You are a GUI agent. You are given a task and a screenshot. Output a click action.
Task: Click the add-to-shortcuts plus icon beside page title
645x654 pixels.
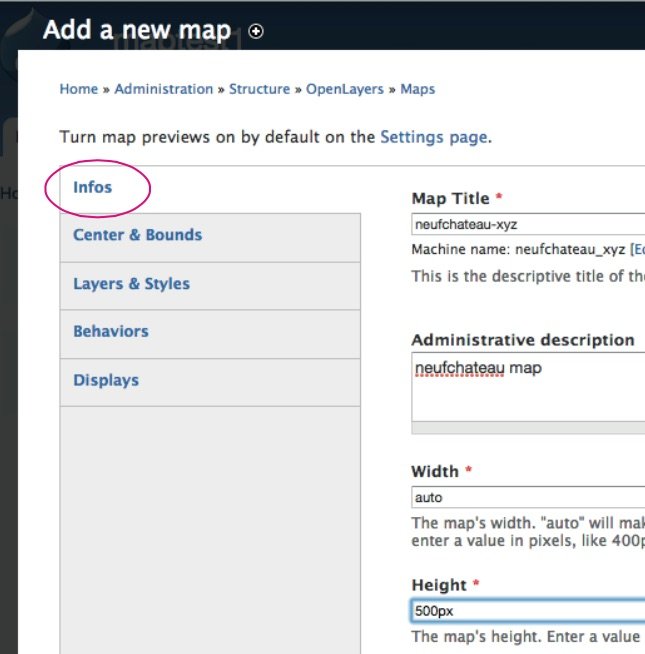(256, 31)
